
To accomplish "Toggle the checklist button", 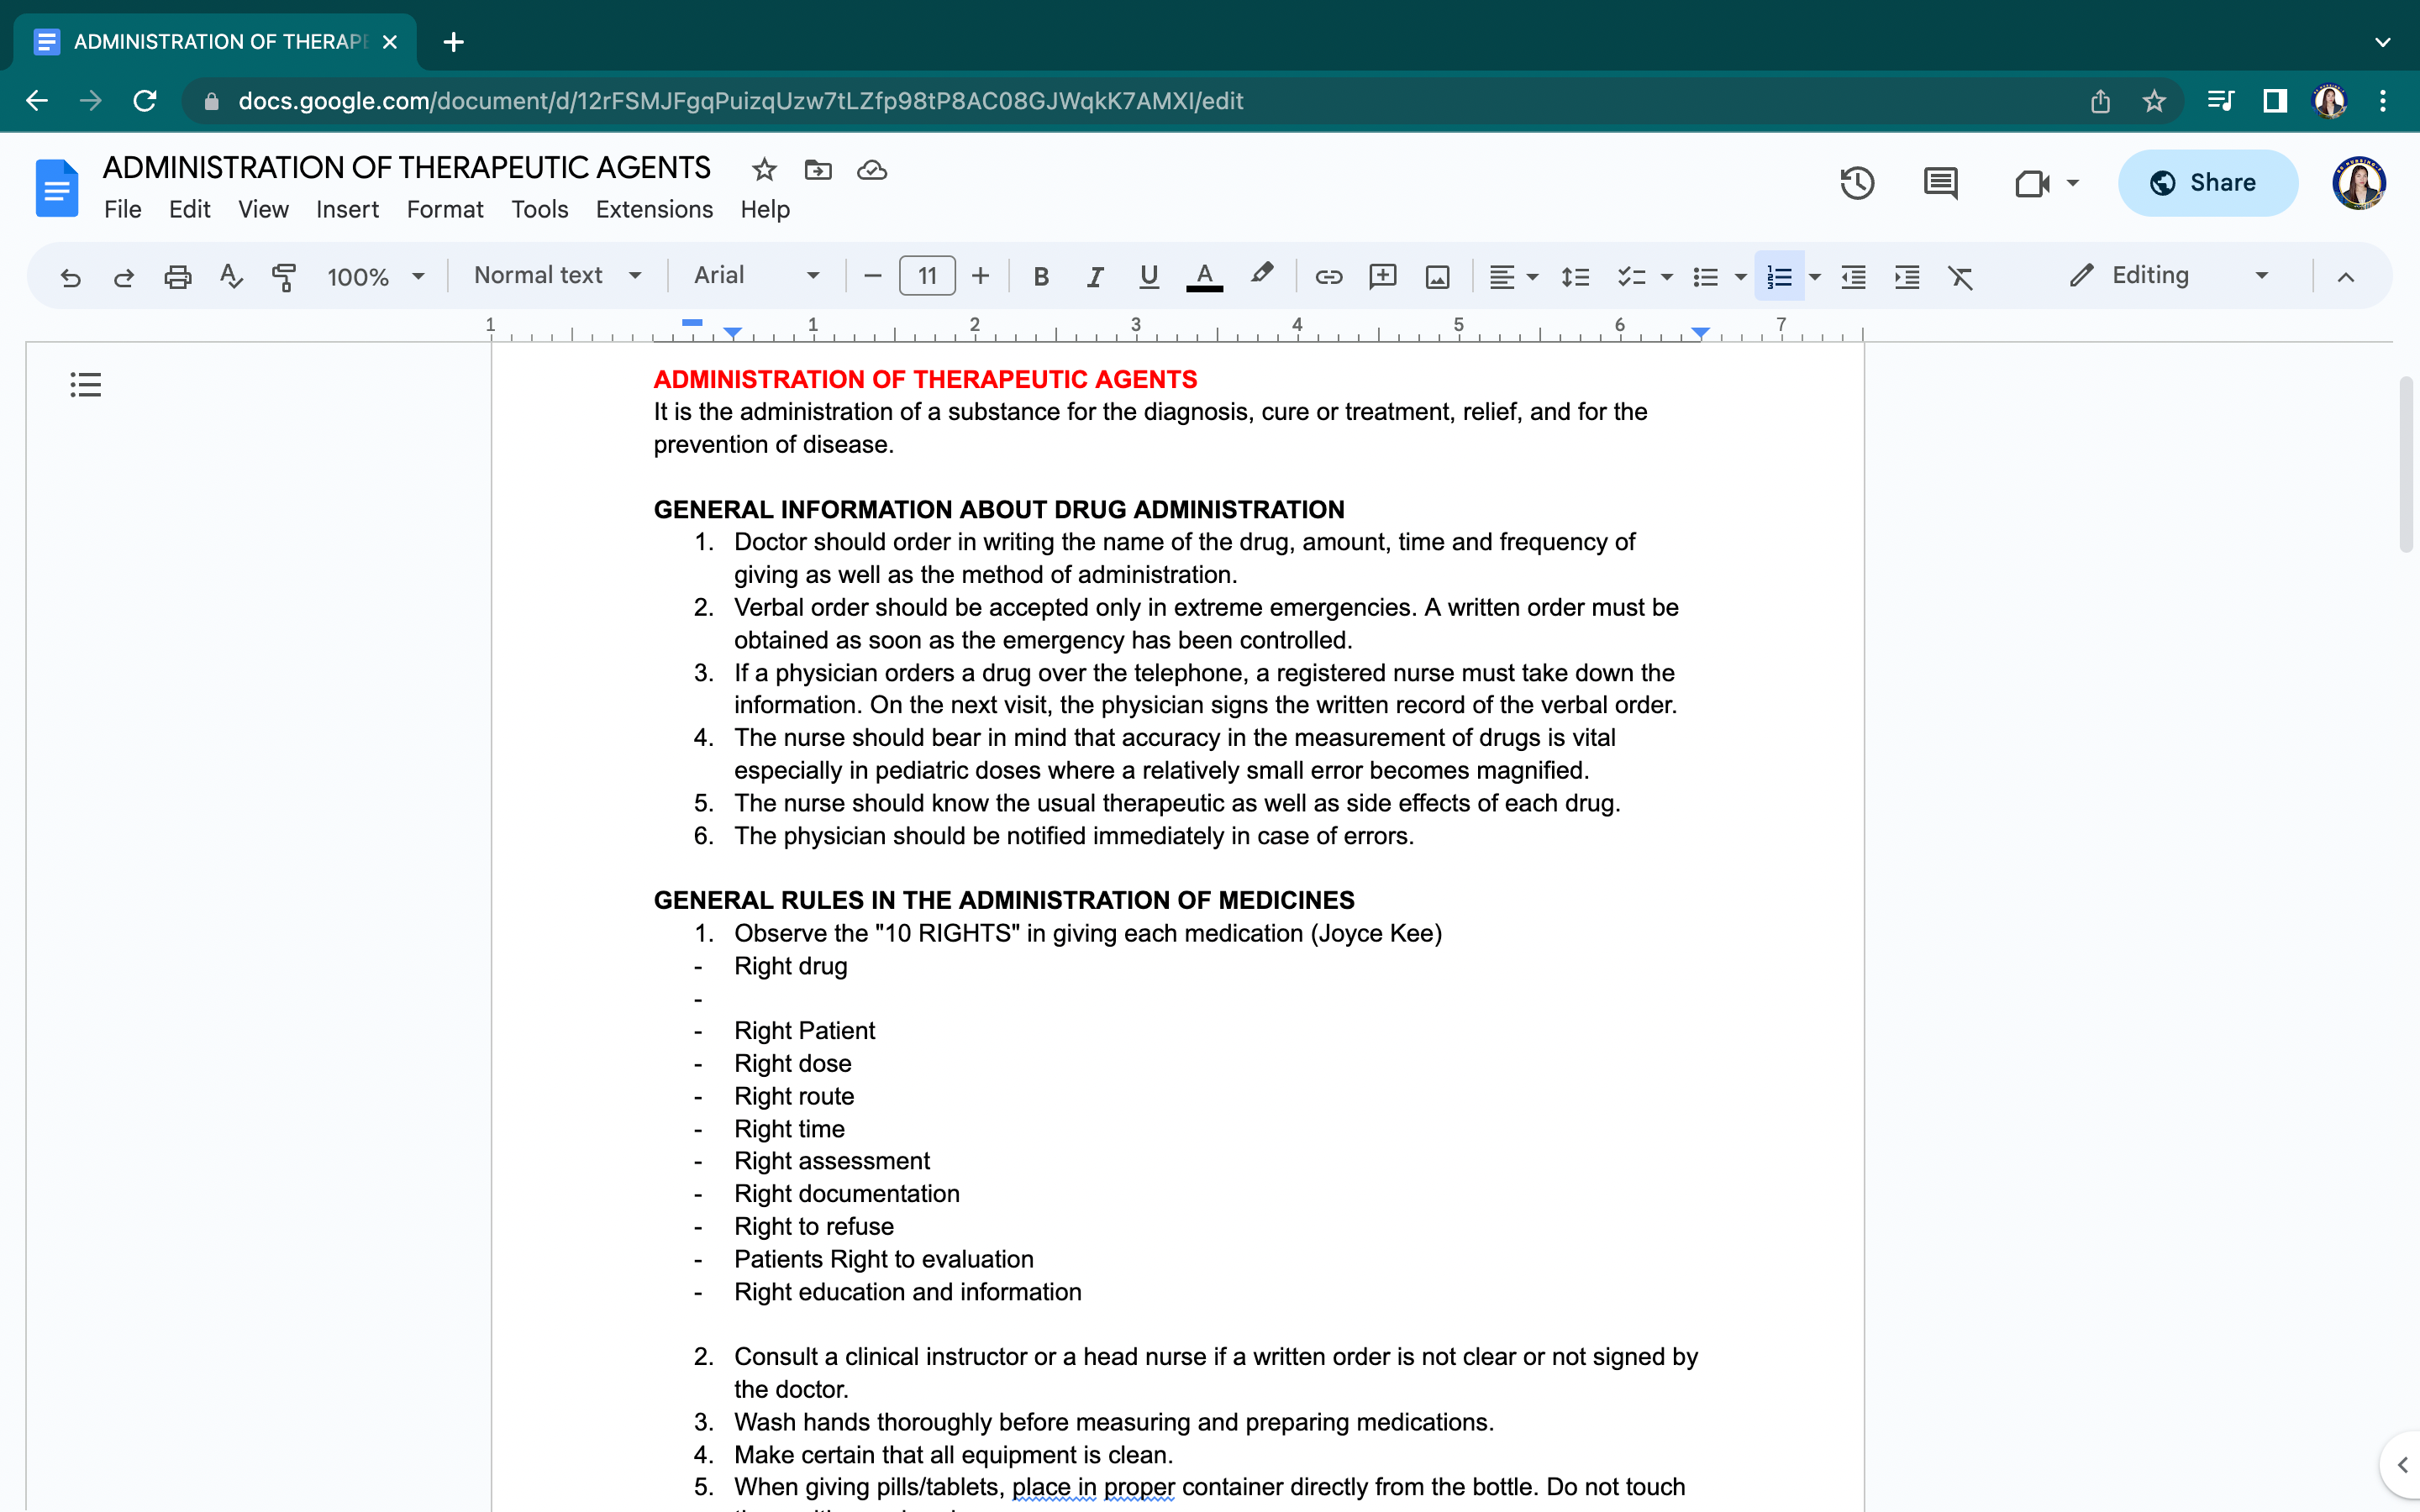I will 1631,277.
